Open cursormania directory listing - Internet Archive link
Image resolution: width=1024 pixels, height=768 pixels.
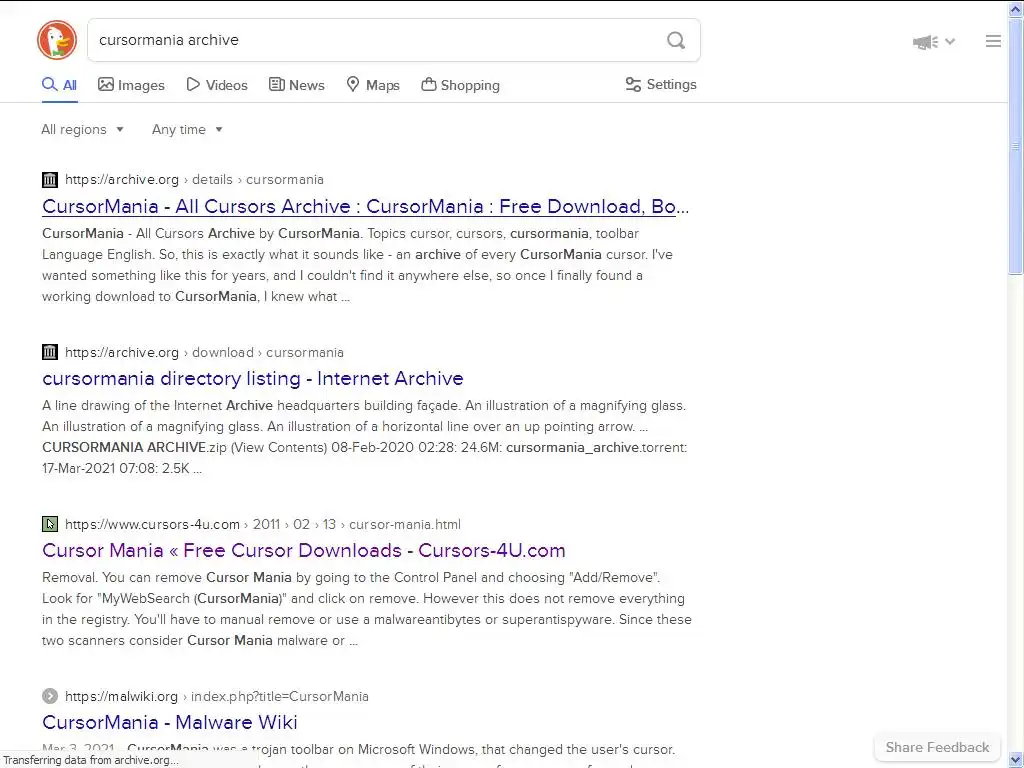[x=253, y=378]
